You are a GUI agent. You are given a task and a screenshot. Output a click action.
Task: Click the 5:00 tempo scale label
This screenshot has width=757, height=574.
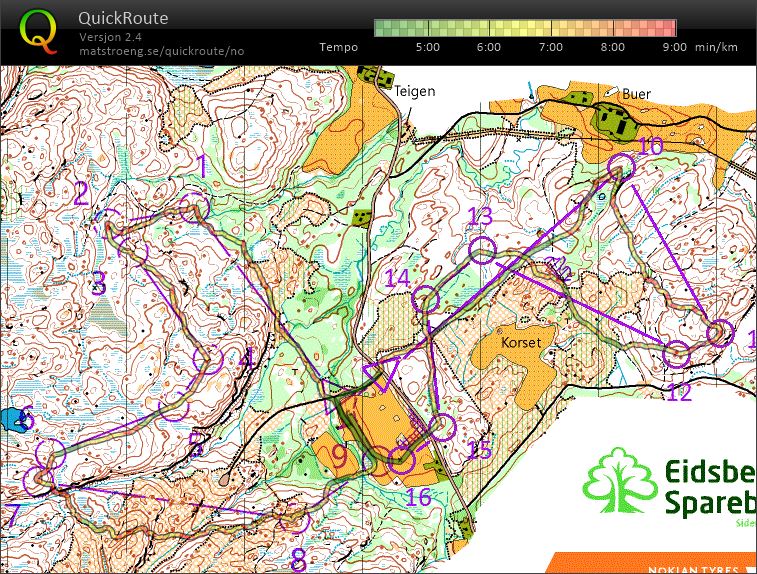pyautogui.click(x=428, y=47)
